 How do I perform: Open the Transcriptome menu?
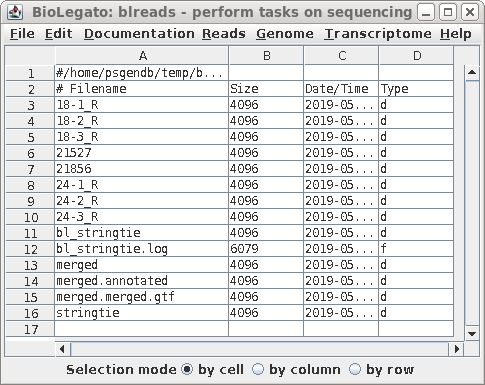(x=378, y=34)
